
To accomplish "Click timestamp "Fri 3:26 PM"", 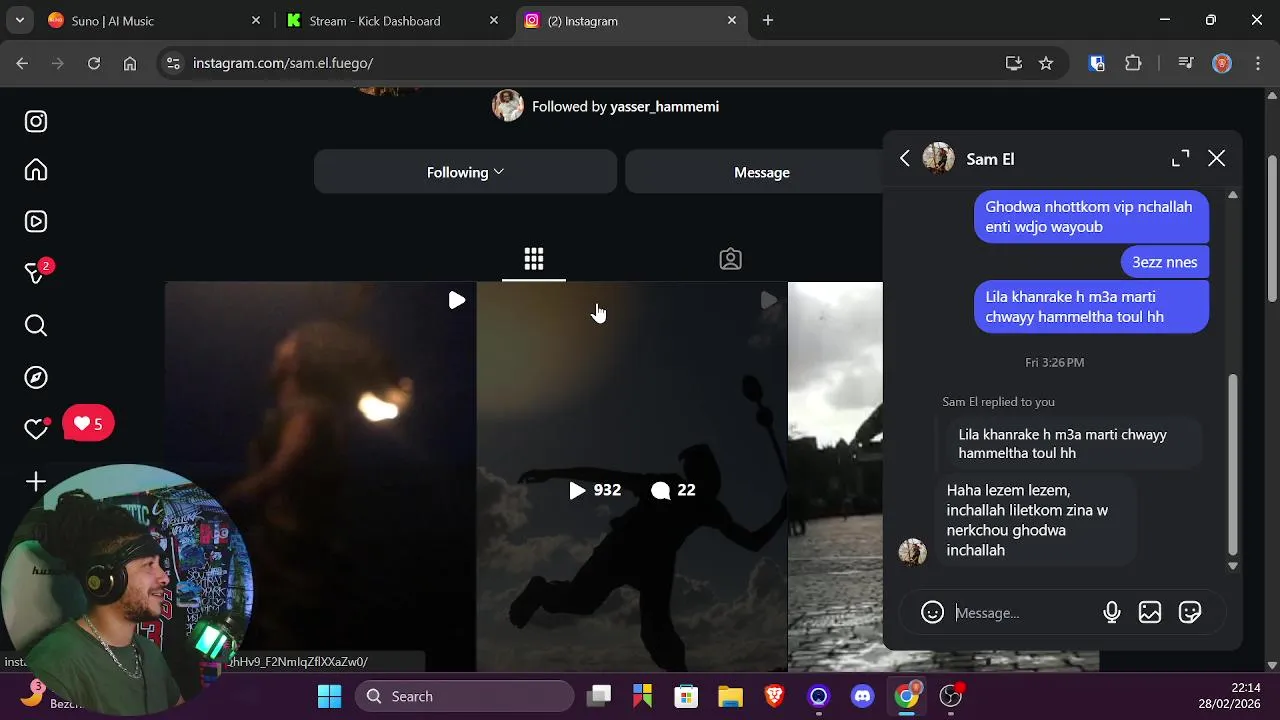I will coord(1054,362).
